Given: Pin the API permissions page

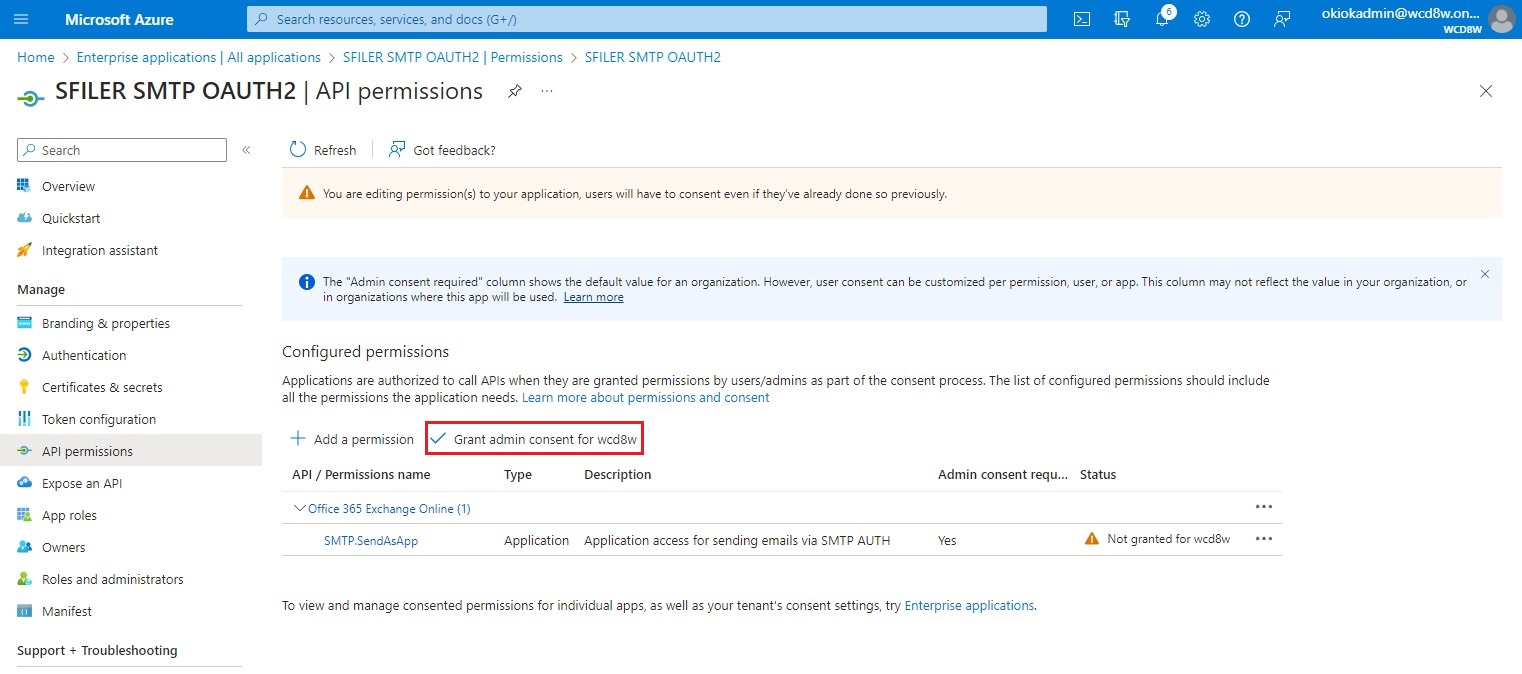Looking at the screenshot, I should pos(514,91).
